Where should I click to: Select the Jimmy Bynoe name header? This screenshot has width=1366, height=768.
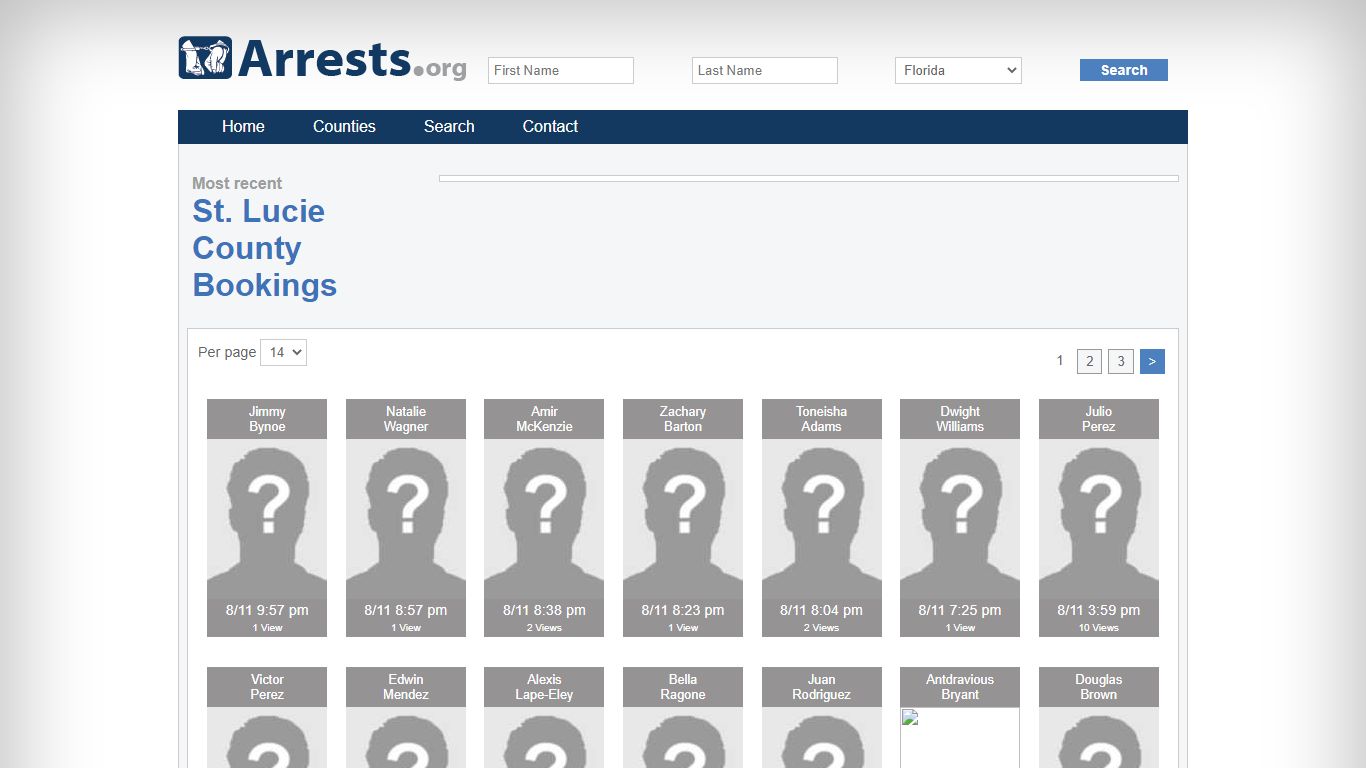(267, 419)
